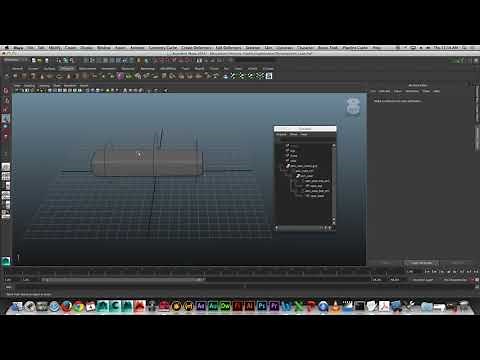Open Photoshop from the Dock
This screenshot has height=360, width=480.
click(x=262, y=306)
